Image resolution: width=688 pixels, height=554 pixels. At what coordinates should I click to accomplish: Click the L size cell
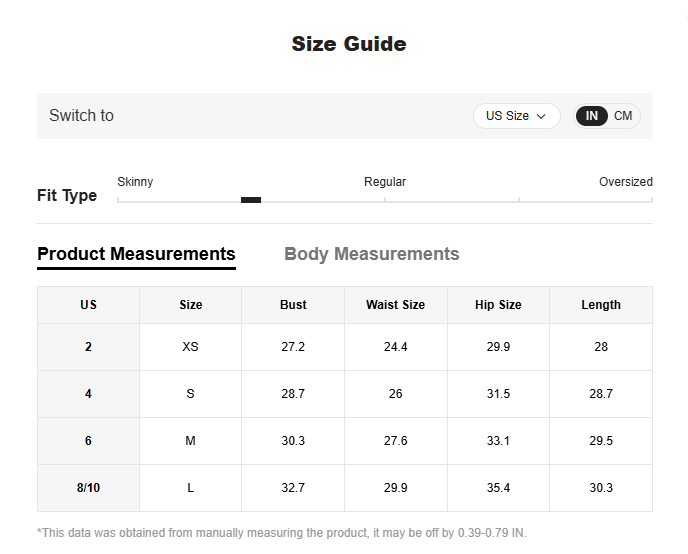(x=190, y=488)
